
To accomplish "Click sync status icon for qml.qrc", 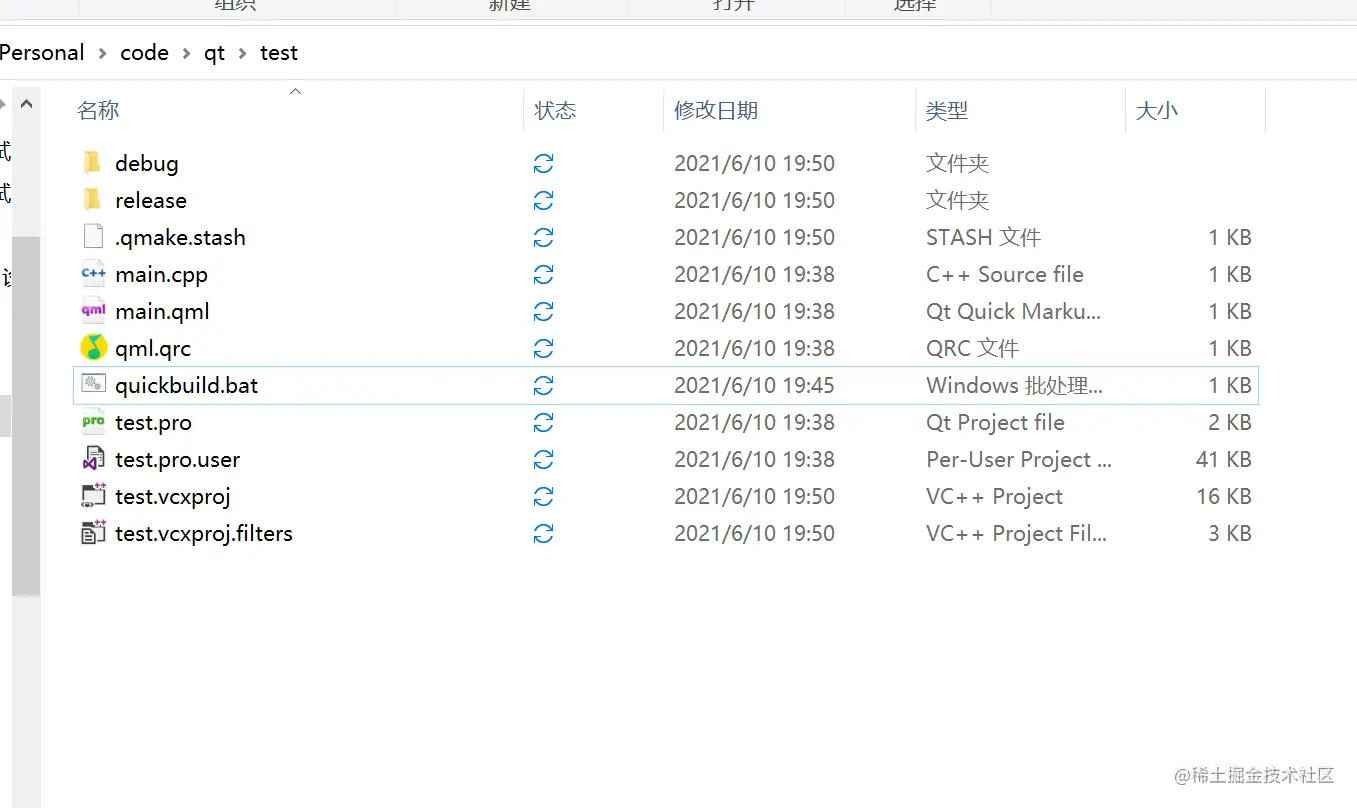I will [x=543, y=348].
